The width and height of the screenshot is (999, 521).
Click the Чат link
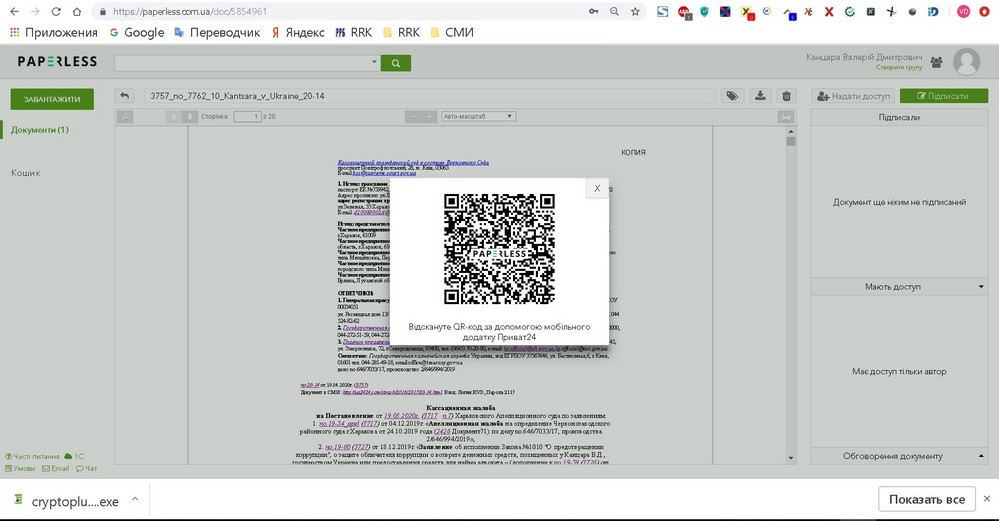pos(87,468)
